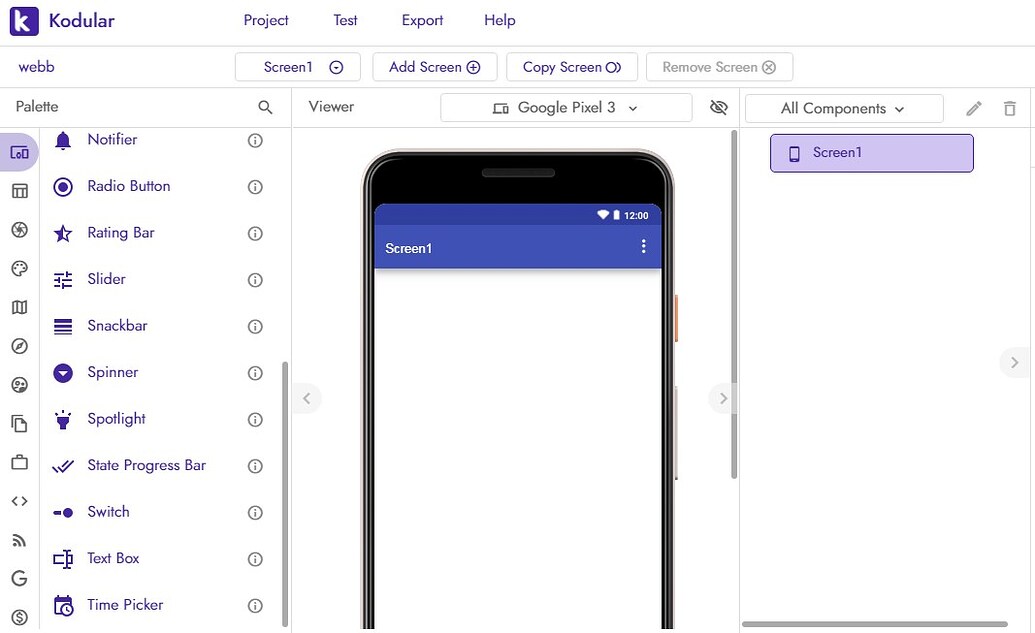Open the Help menu
1035x633 pixels.
click(500, 20)
